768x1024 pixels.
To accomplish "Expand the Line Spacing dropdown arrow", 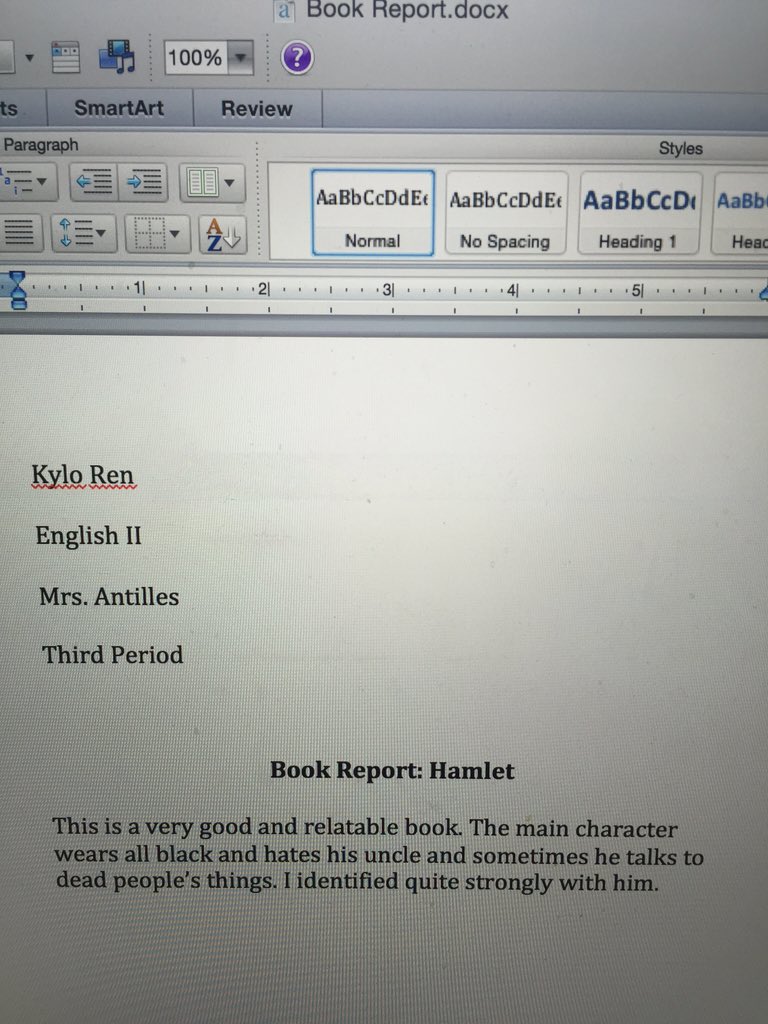I will tap(101, 233).
